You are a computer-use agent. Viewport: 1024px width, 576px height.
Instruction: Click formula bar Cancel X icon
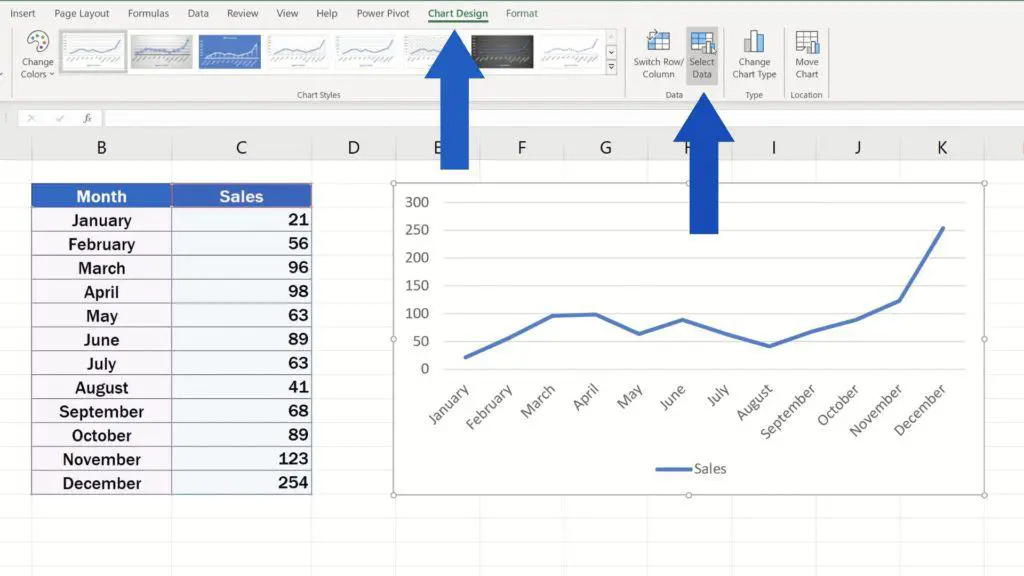click(x=31, y=118)
